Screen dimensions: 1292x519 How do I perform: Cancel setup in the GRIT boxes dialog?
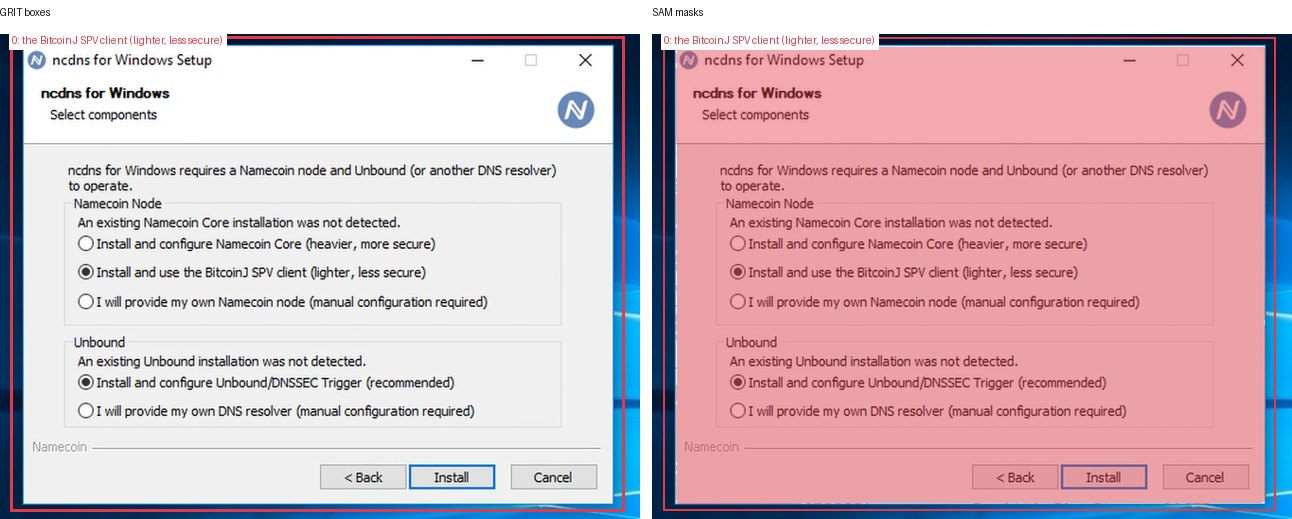click(x=553, y=477)
